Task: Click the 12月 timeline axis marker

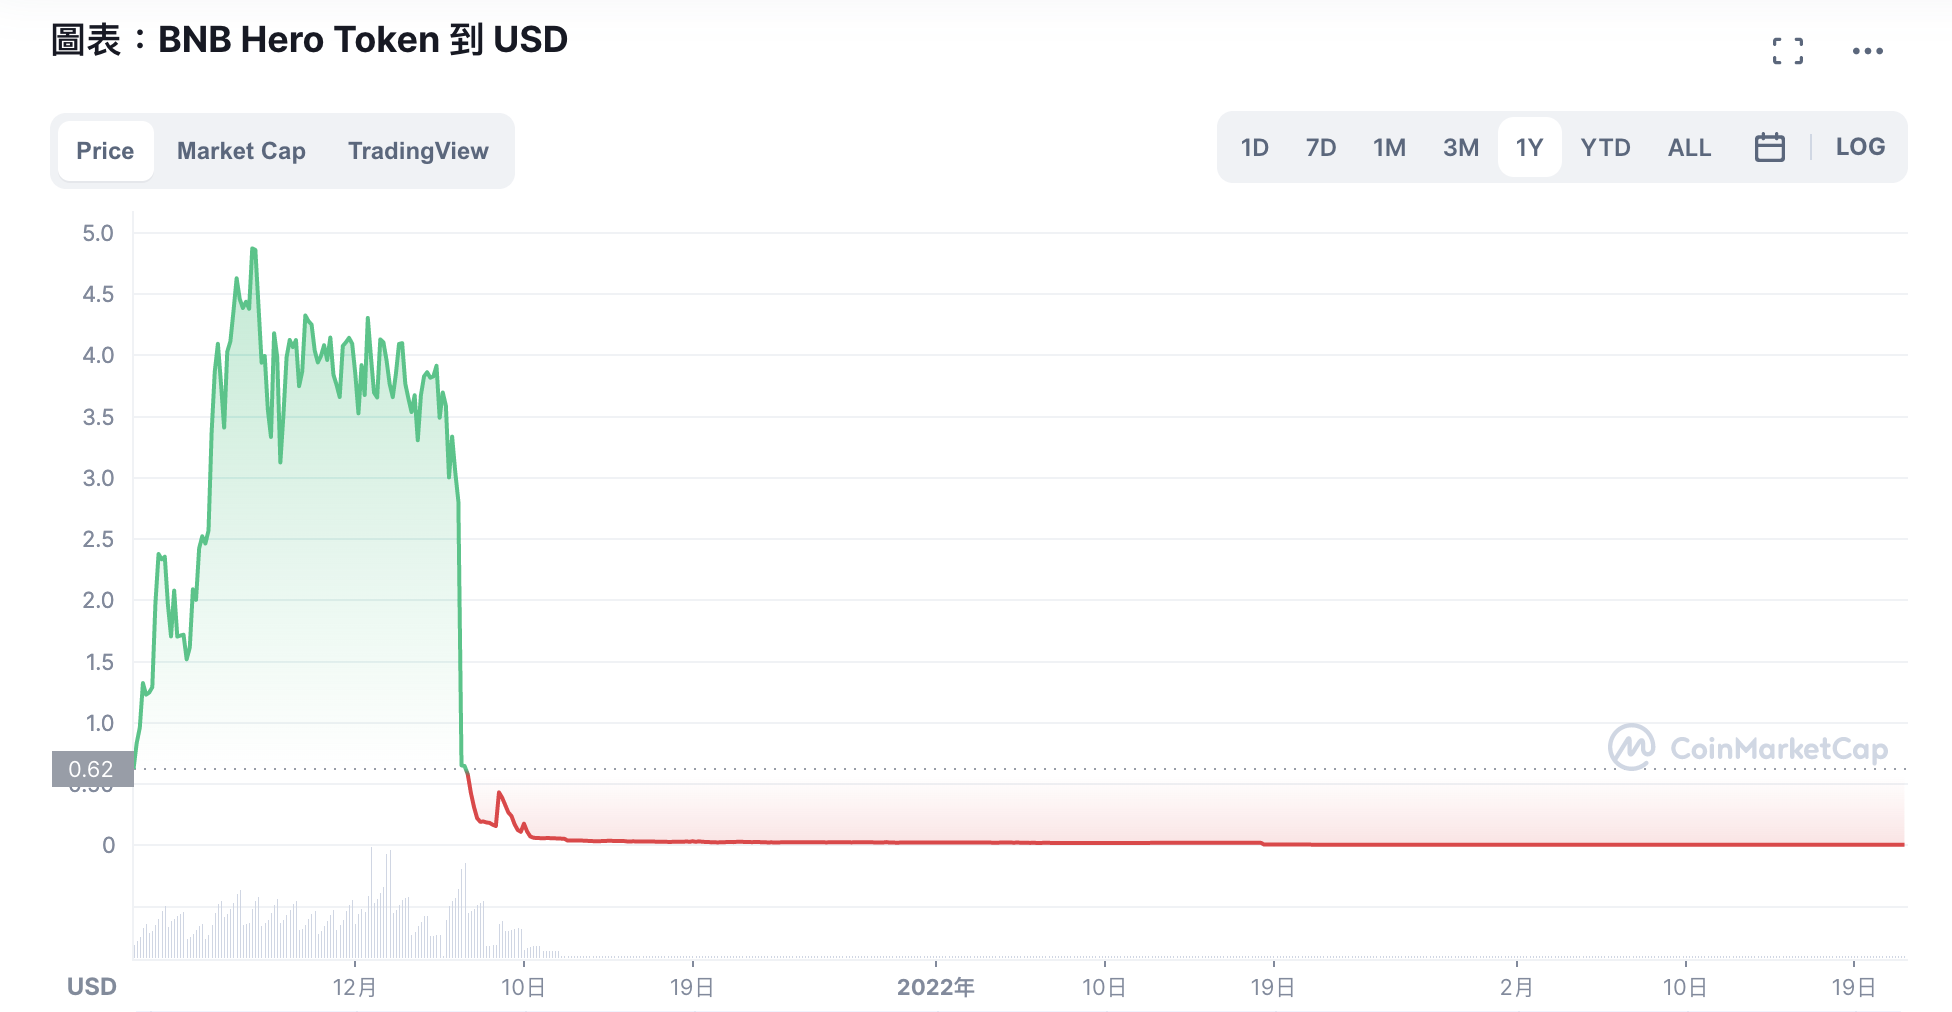Action: tap(354, 987)
